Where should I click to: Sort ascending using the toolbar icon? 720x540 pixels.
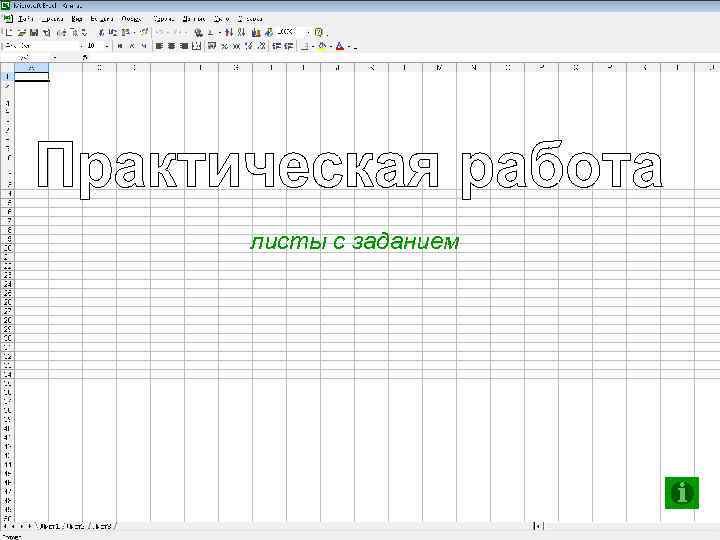point(229,32)
